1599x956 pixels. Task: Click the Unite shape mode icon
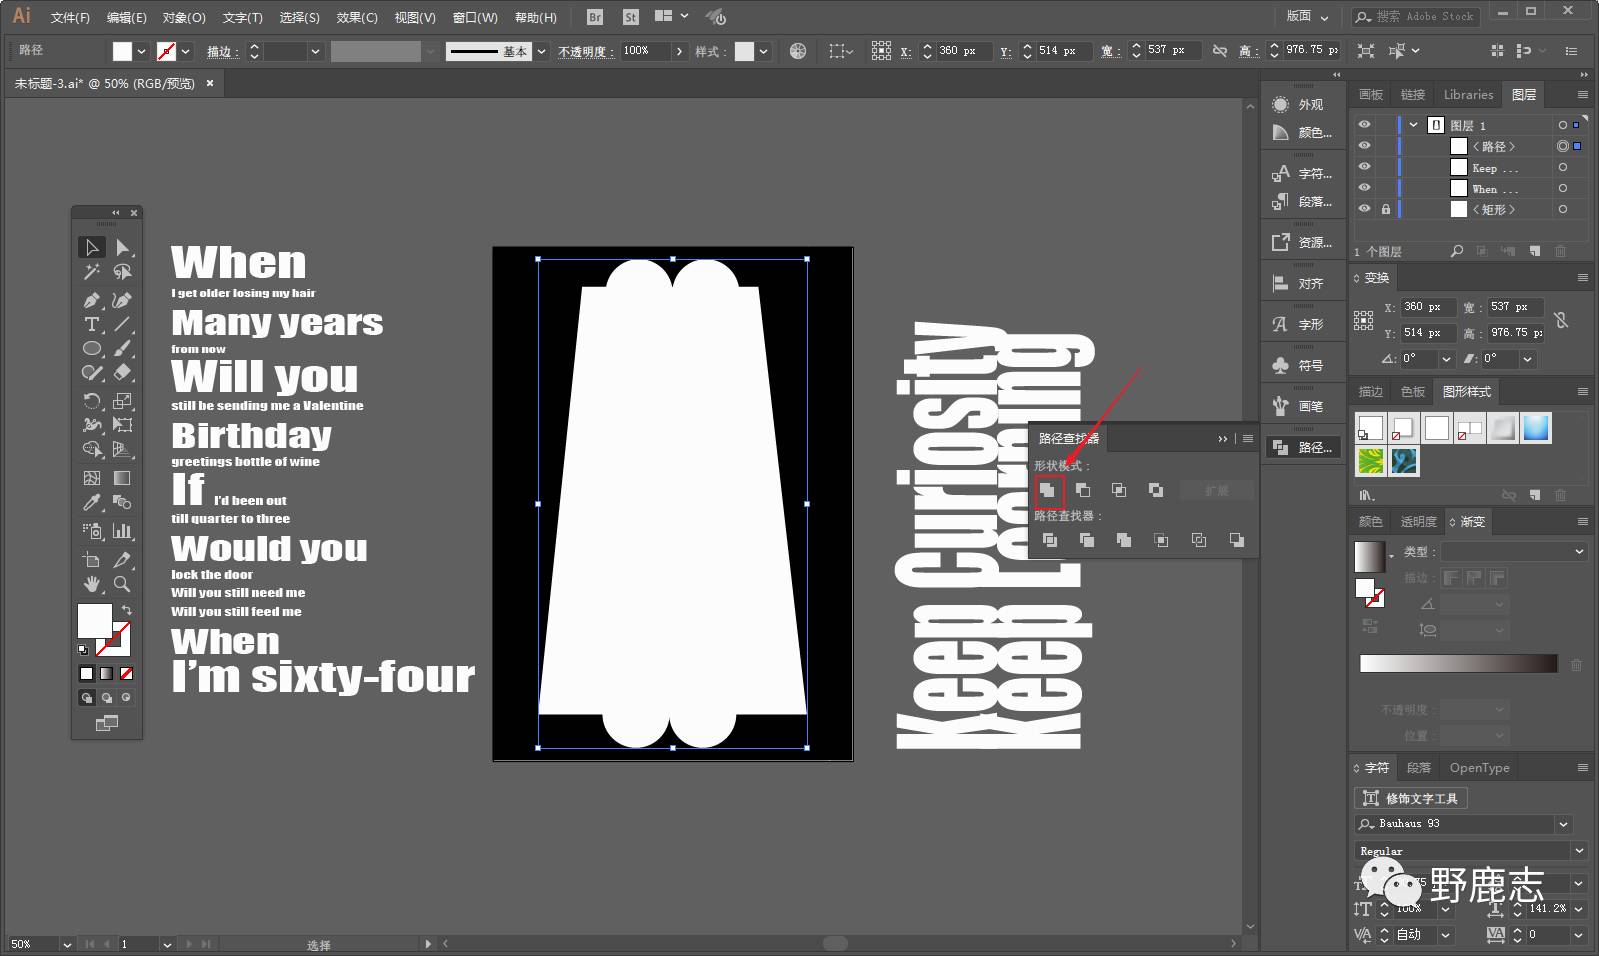[x=1047, y=490]
